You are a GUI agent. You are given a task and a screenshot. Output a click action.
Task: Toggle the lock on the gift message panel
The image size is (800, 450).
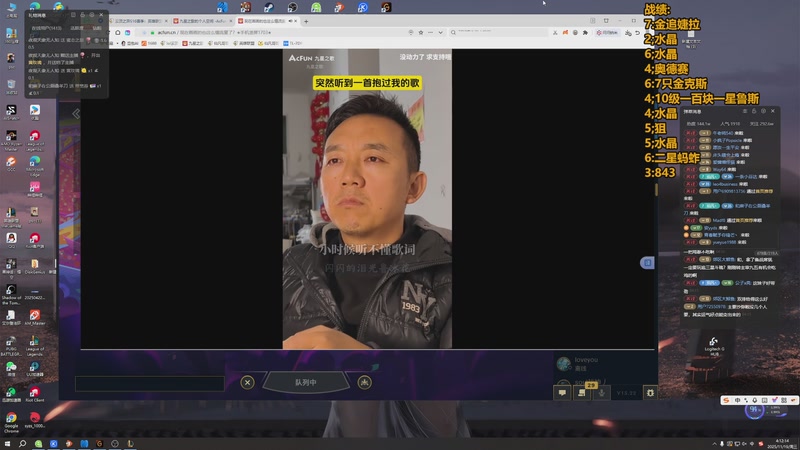point(83,15)
